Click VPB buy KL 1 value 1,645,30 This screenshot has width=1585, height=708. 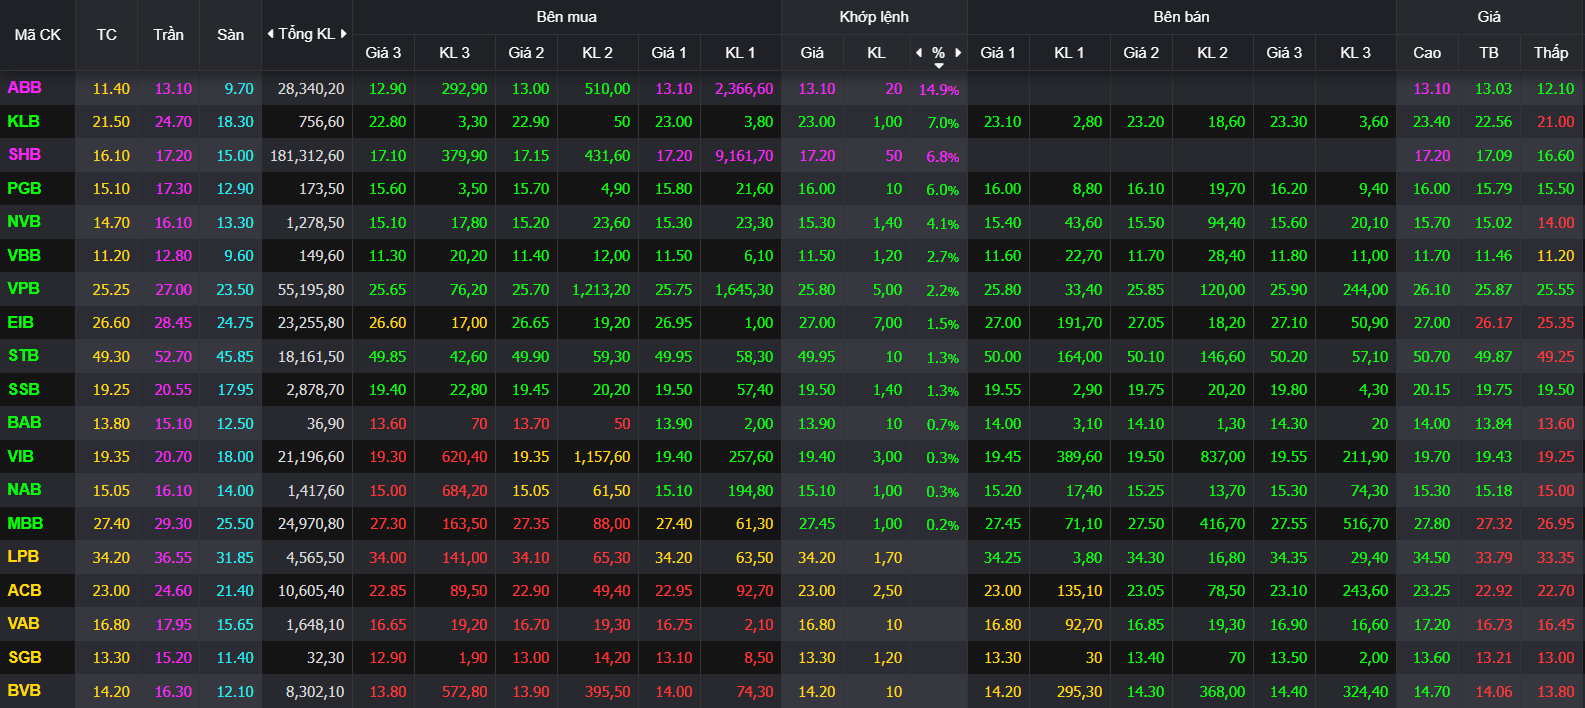coord(744,290)
